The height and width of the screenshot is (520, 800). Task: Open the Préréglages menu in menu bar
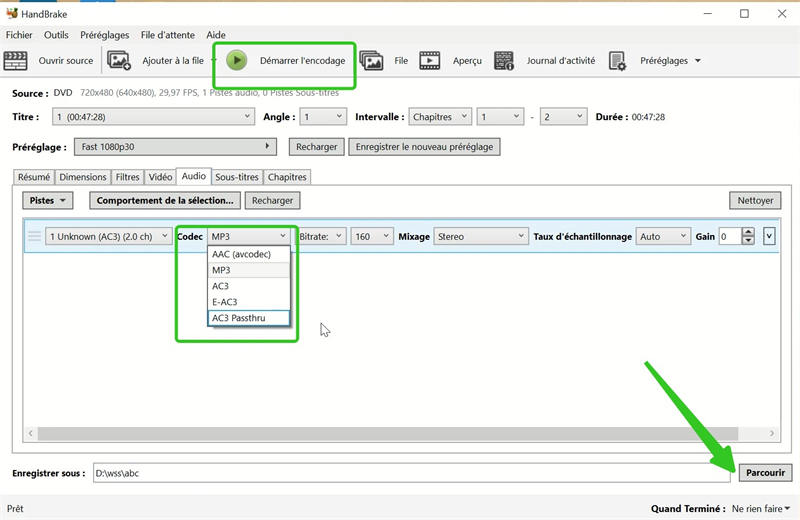tap(105, 35)
